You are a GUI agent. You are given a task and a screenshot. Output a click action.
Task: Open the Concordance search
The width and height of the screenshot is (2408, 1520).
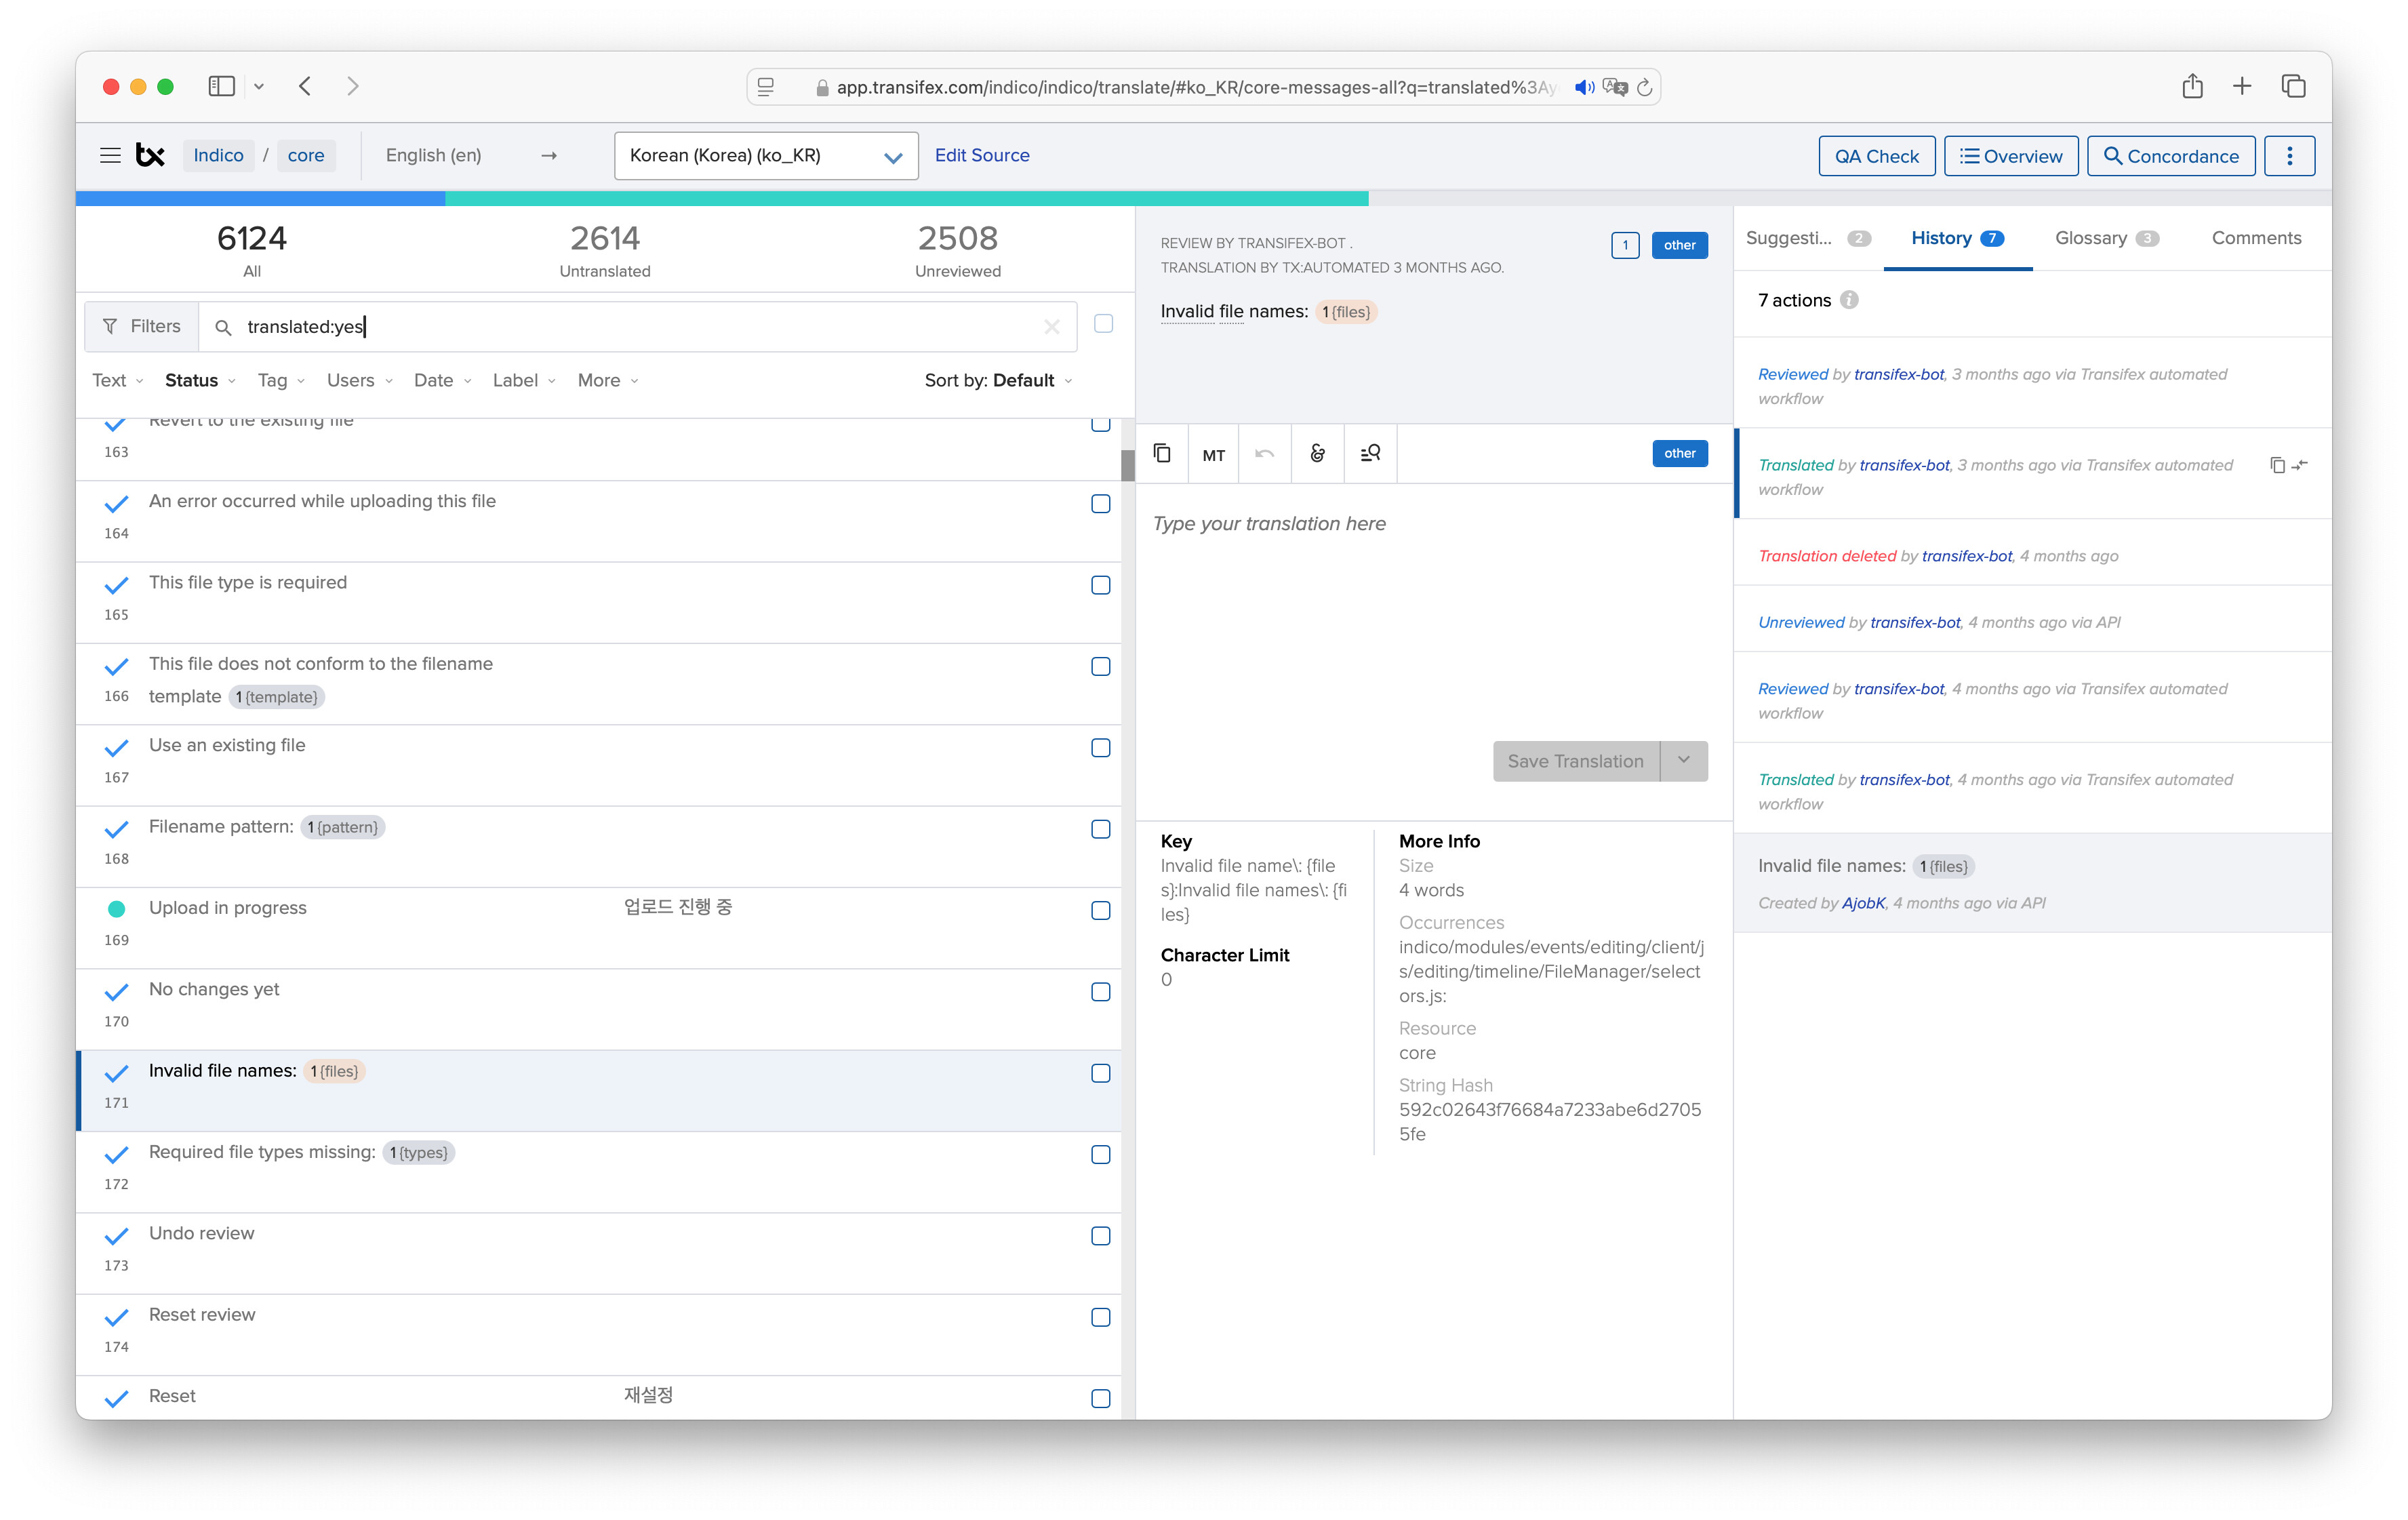coord(2171,156)
